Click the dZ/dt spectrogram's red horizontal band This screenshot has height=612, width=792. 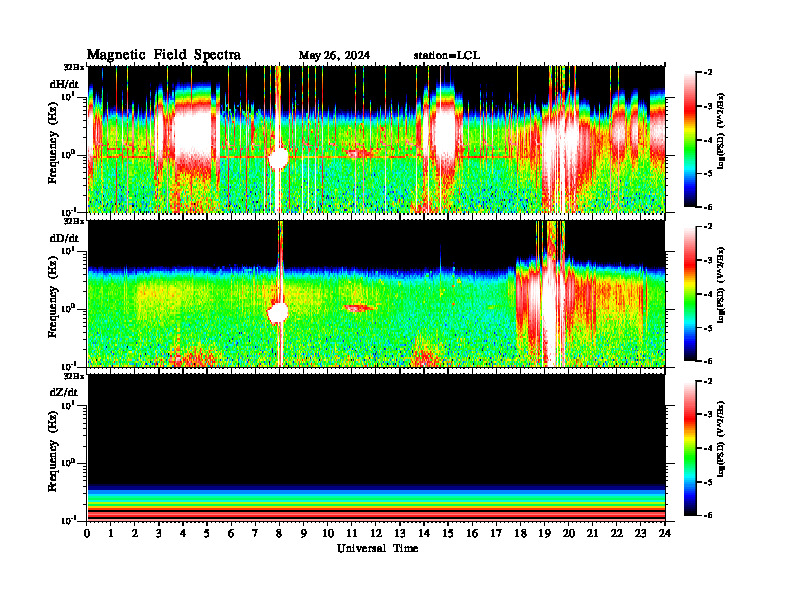click(x=377, y=514)
